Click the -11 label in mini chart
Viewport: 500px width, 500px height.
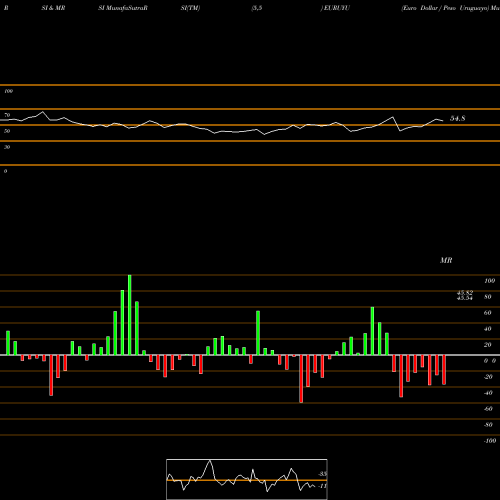[322, 486]
